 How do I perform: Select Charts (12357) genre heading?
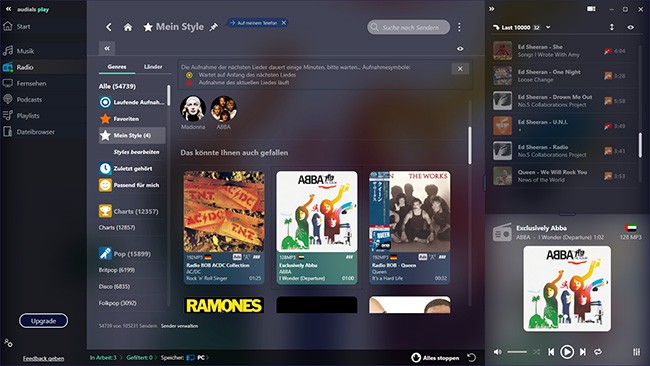tap(129, 211)
